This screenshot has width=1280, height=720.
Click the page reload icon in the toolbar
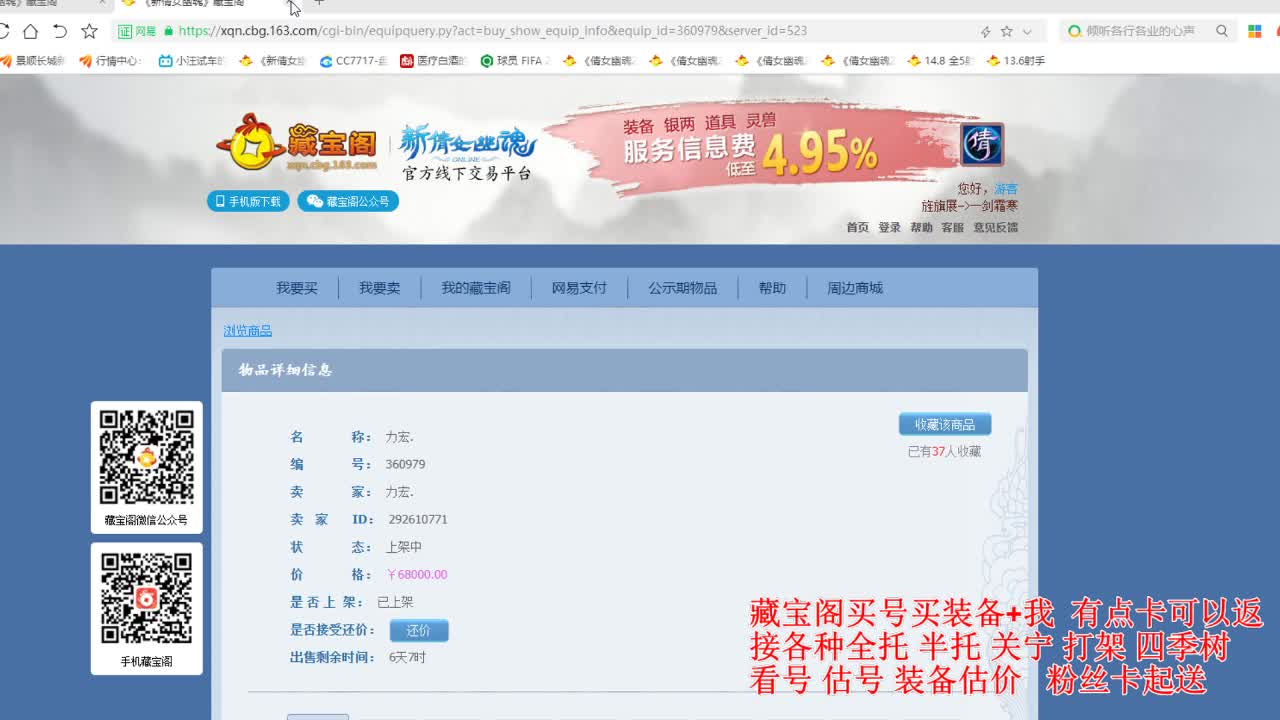pyautogui.click(x=6, y=31)
